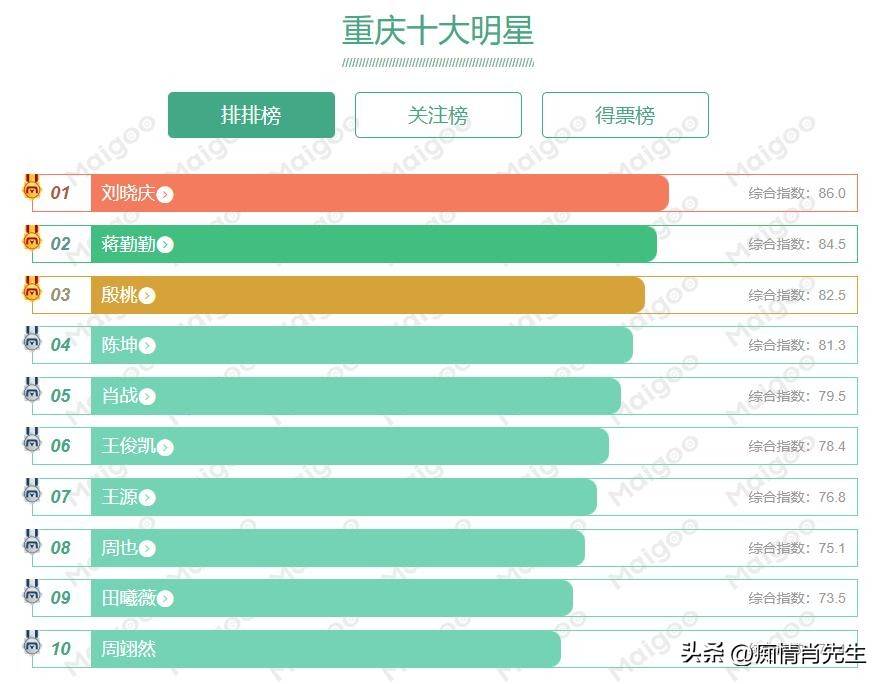886x684 pixels.
Task: Click the 周翊然 ranking row
Action: [445, 648]
